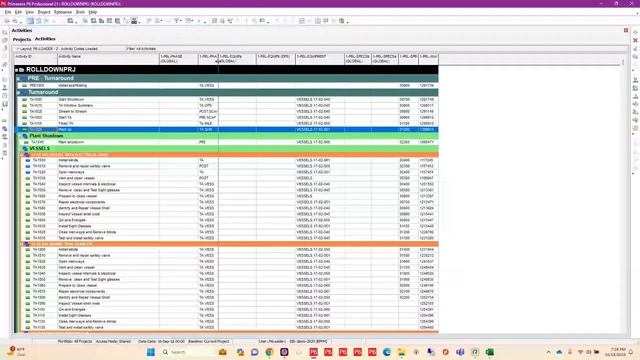Image resolution: width=640 pixels, height=360 pixels.
Task: Sort by the Activity ID column header
Action: [36, 59]
